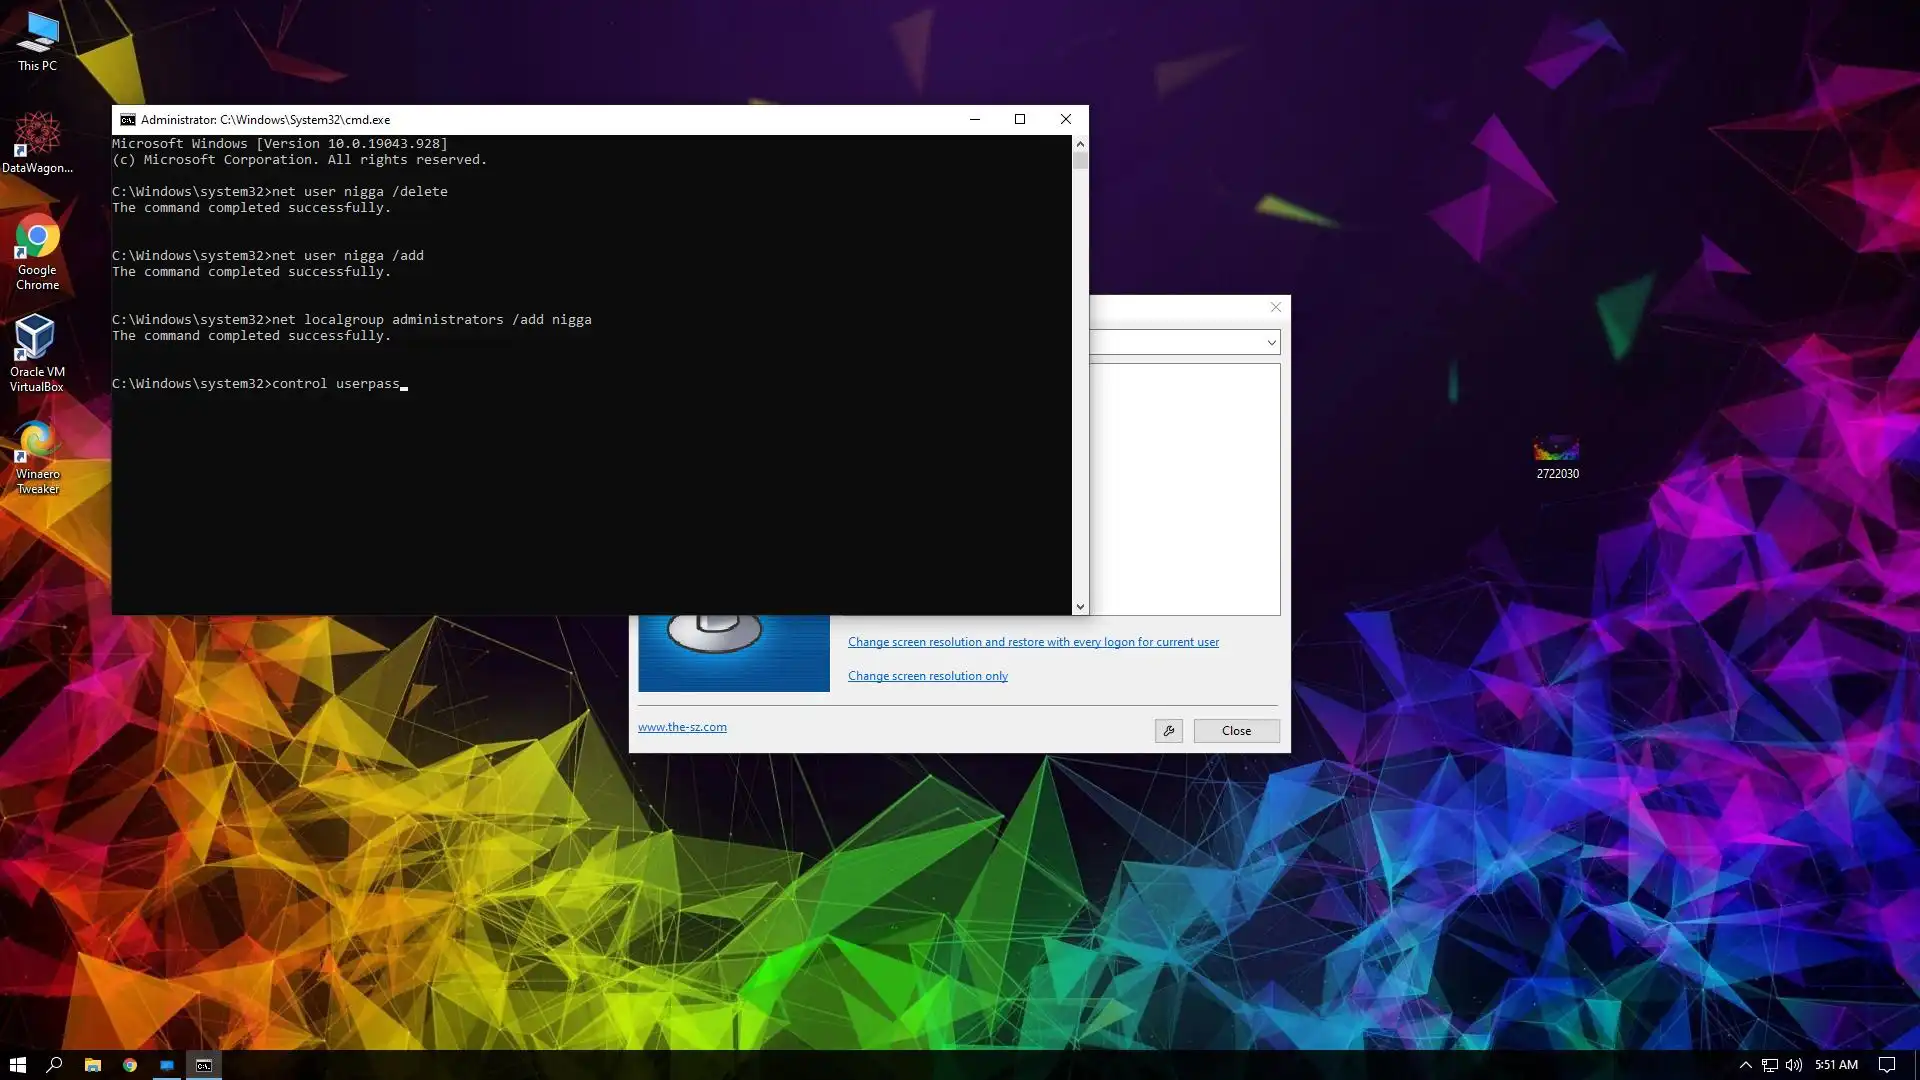
Task: Click the Close button in dialog
Action: [x=1236, y=731]
